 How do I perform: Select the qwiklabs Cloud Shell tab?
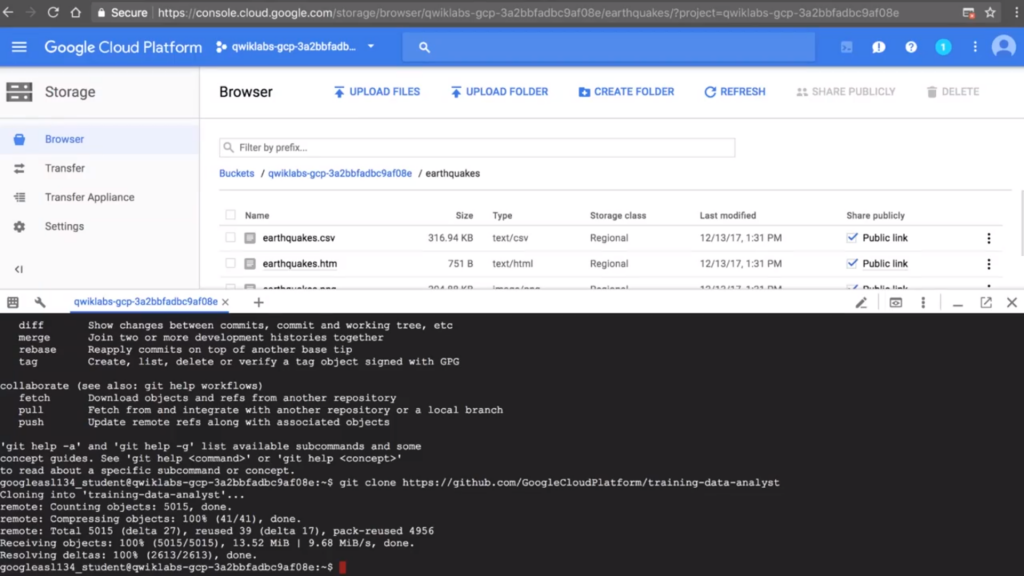click(145, 302)
